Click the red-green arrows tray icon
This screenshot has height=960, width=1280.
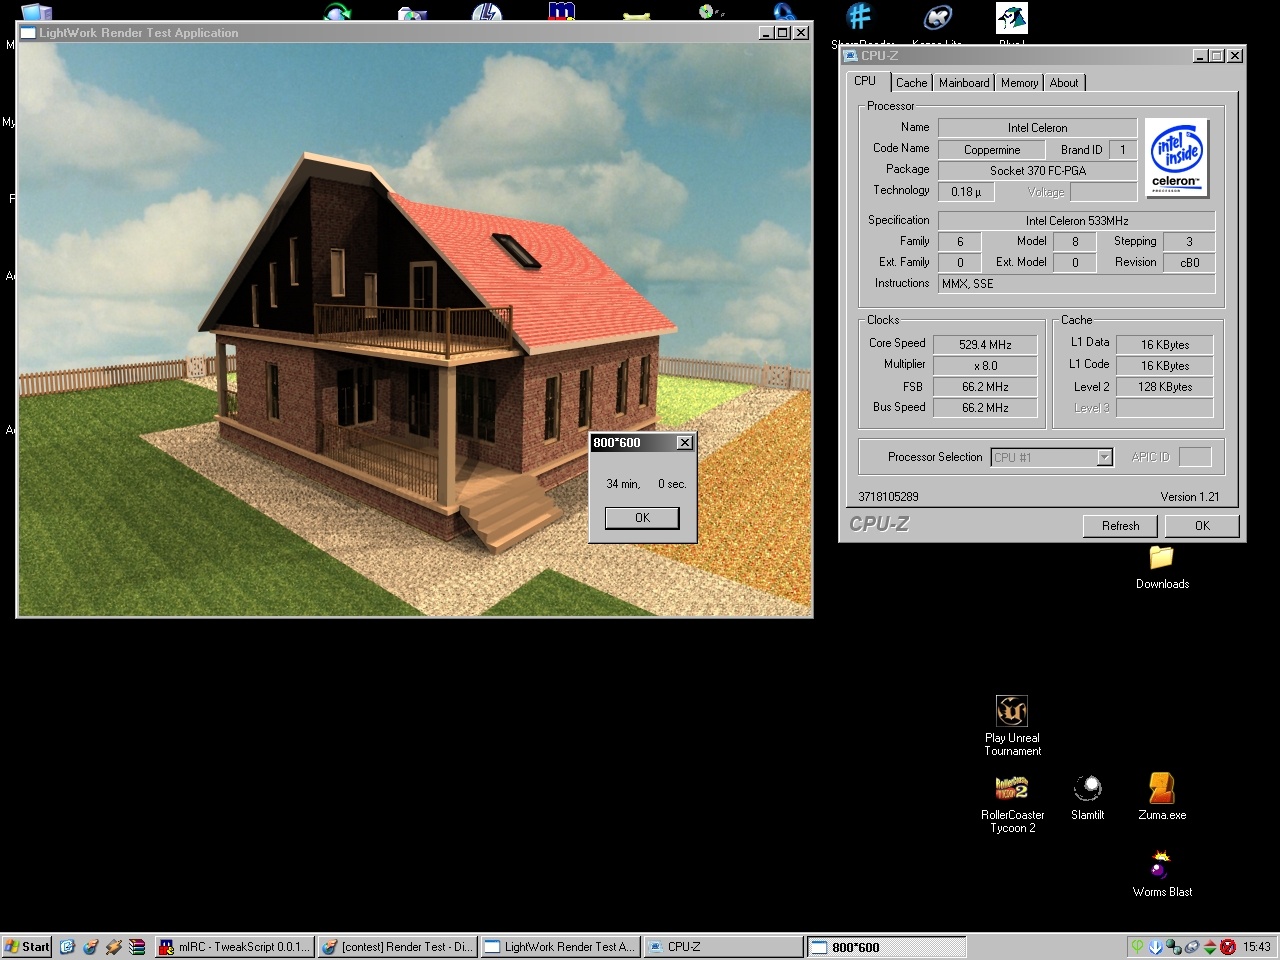click(x=1209, y=947)
